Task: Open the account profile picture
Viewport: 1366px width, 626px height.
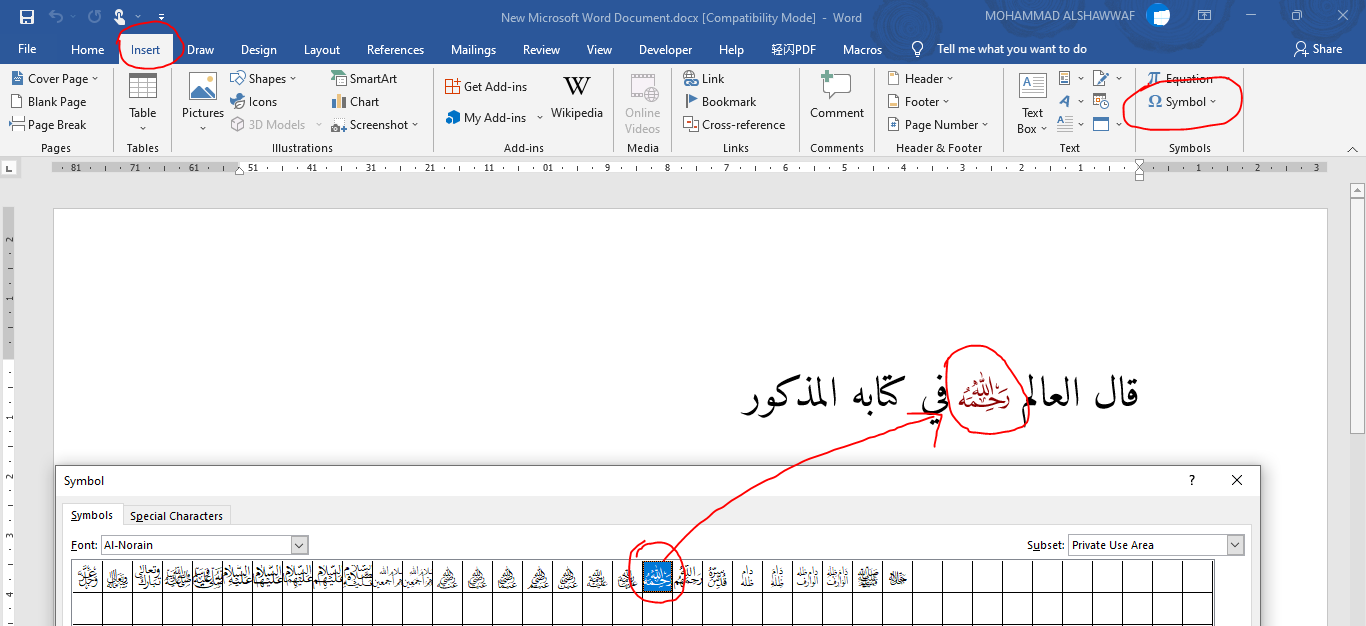Action: coord(1158,16)
